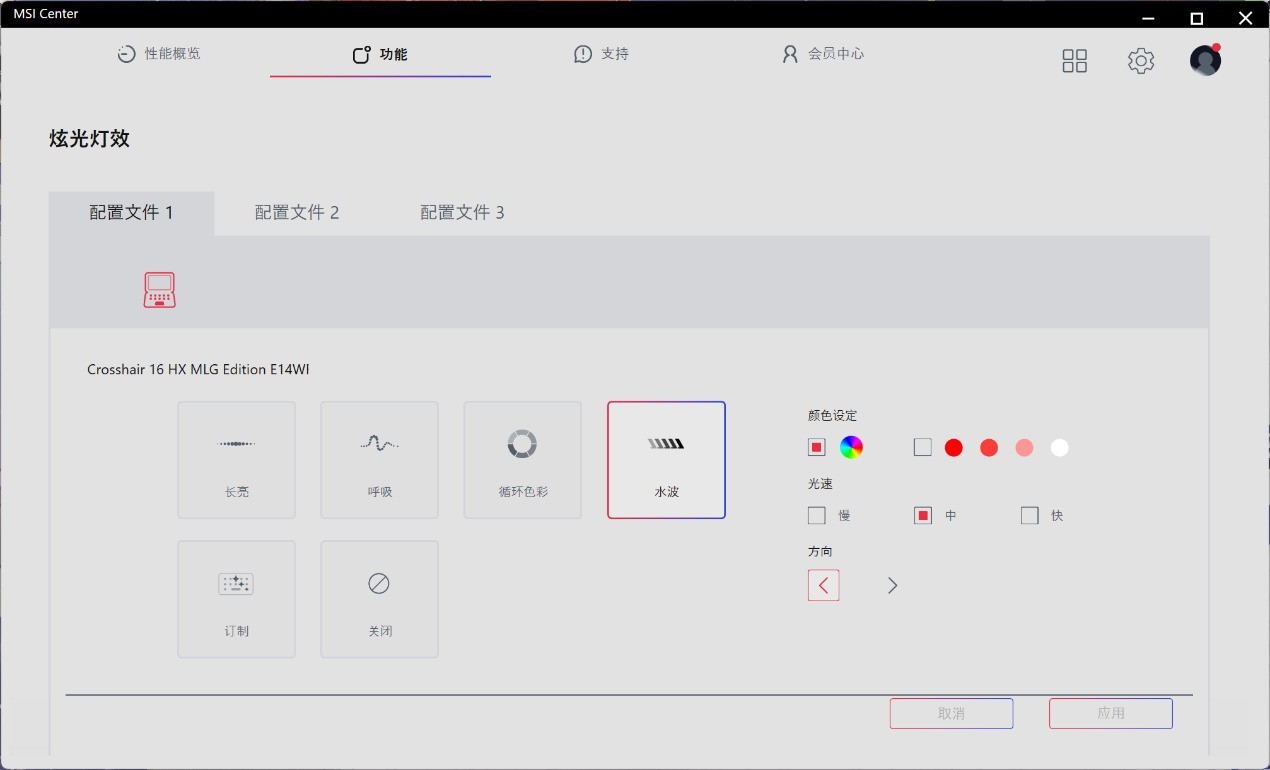Select the 水波 wave lighting effect
Screen dimensions: 1270x770
click(x=666, y=460)
